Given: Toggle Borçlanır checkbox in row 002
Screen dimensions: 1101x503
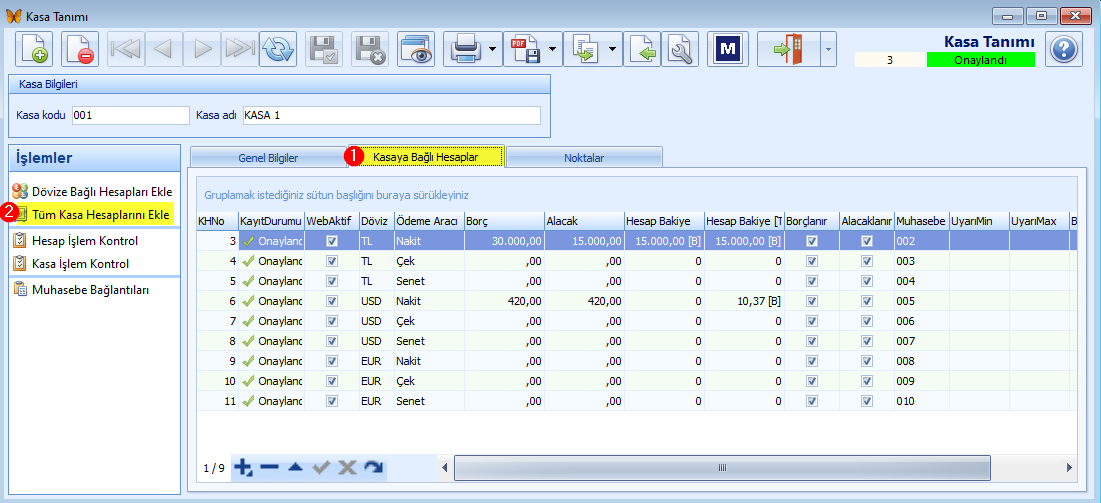Looking at the screenshot, I should [x=812, y=241].
